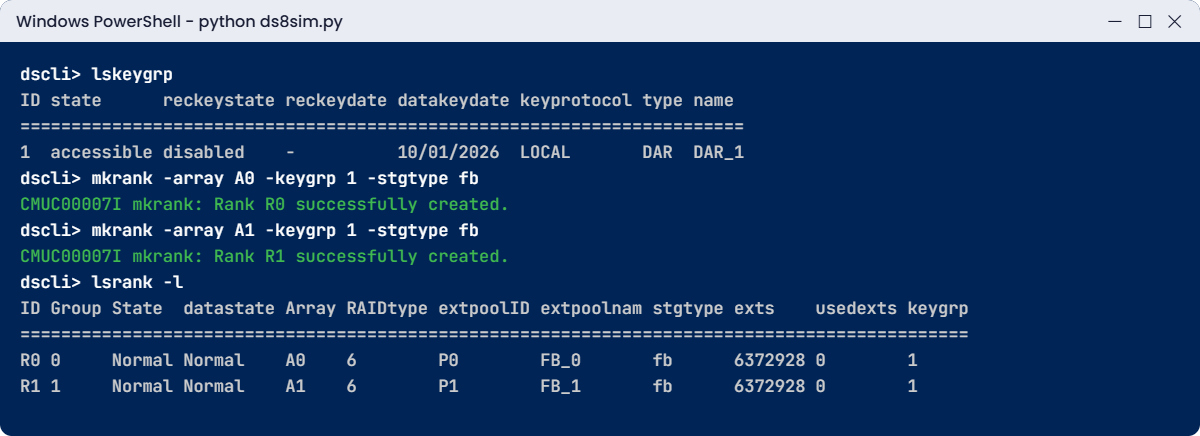Click the 'R1' rank ID cell

coord(30,386)
